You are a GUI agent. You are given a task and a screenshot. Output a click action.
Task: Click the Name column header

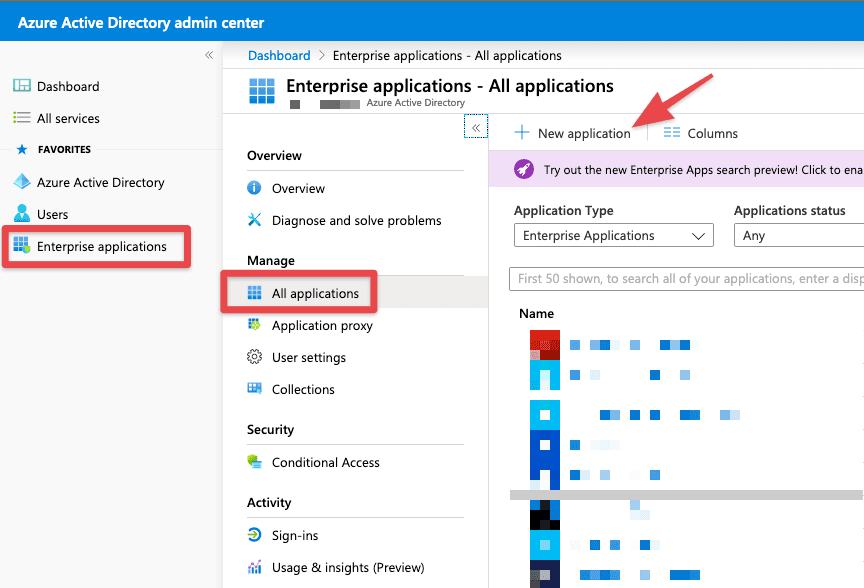536,313
